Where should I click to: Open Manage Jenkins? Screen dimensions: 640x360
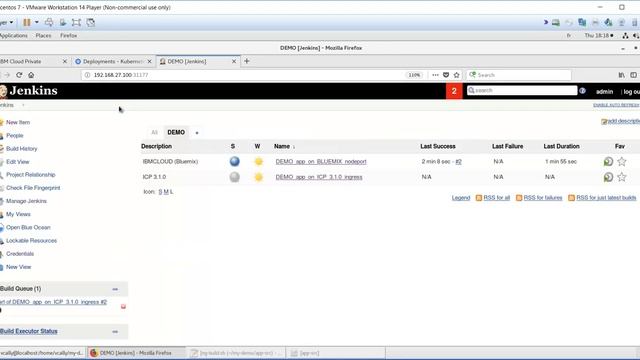[26, 201]
